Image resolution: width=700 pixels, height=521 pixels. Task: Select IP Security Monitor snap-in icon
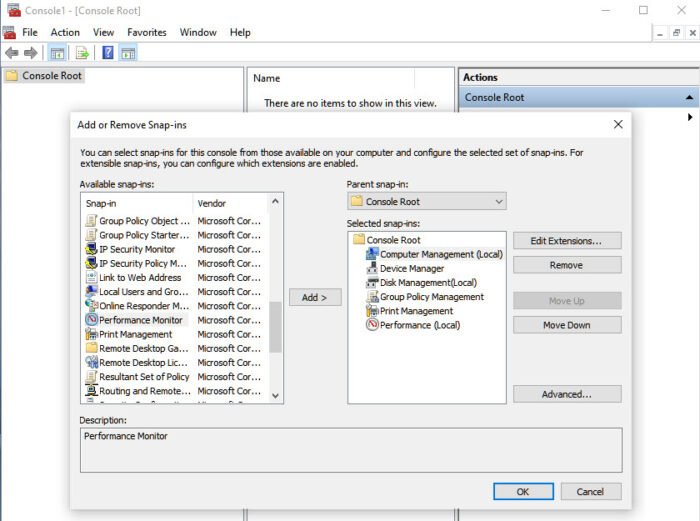pos(91,249)
